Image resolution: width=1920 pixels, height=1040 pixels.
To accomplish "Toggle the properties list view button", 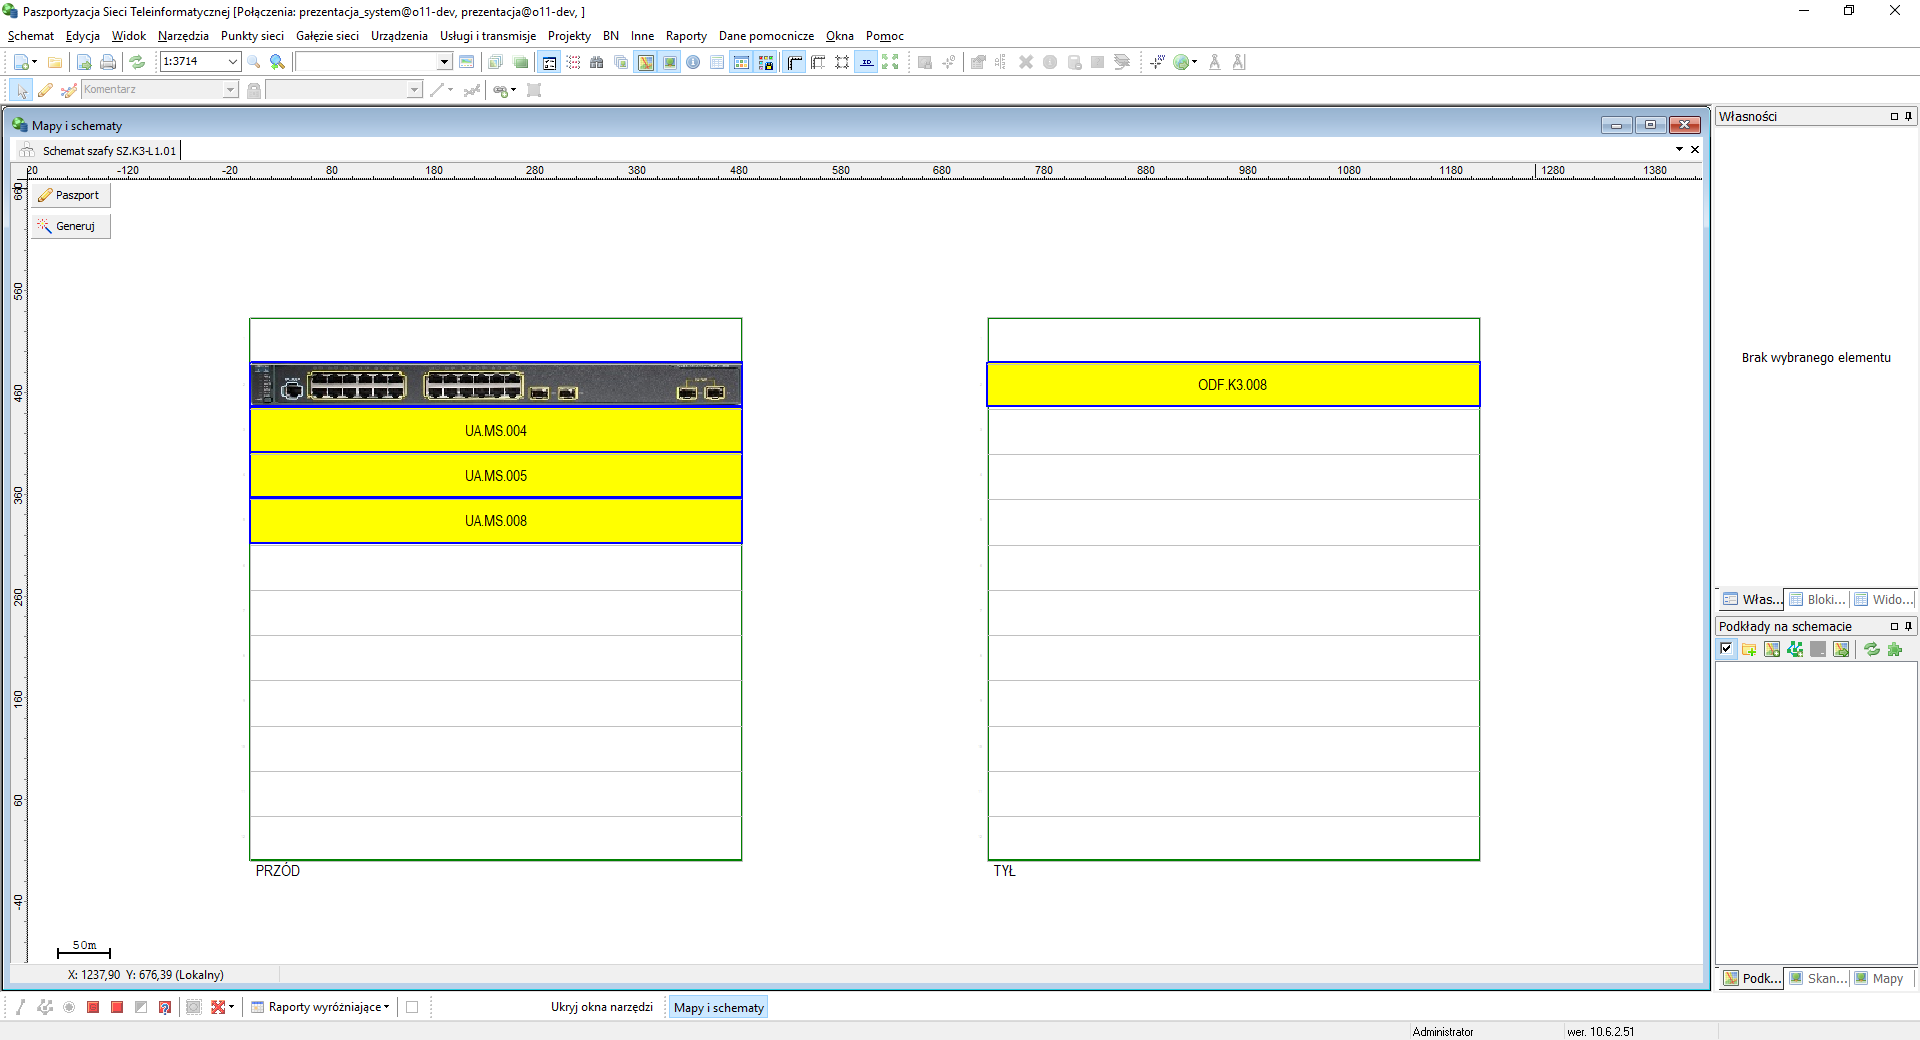I will pyautogui.click(x=549, y=62).
